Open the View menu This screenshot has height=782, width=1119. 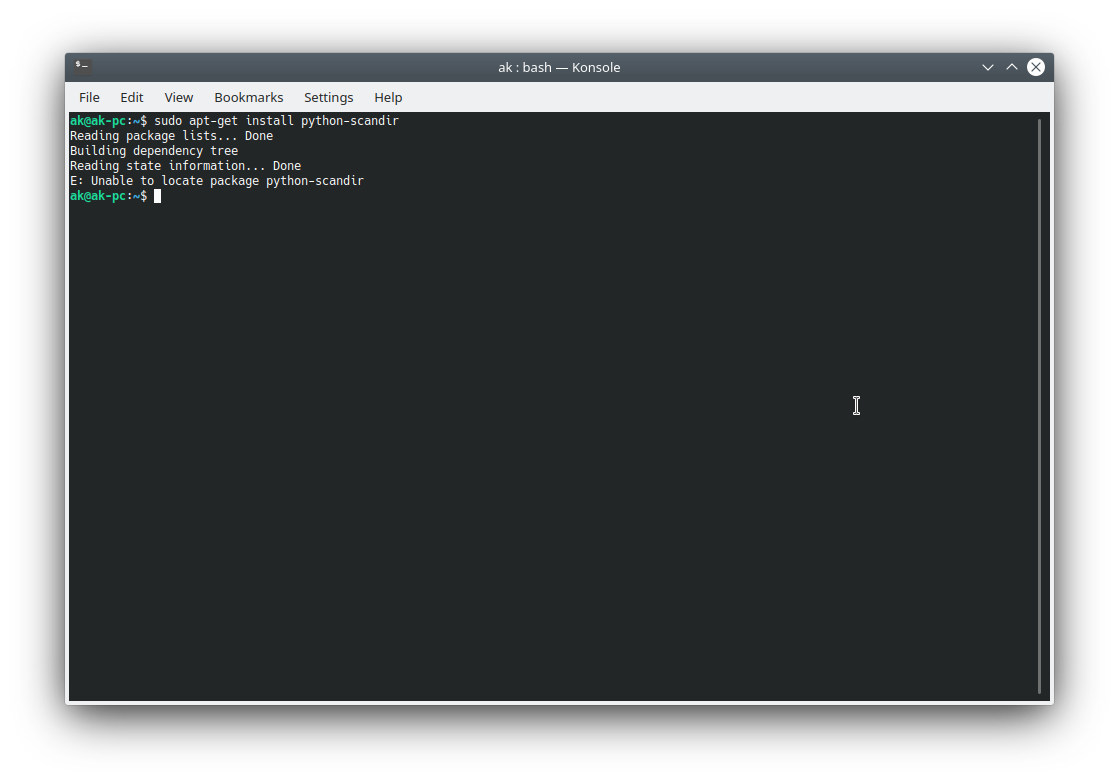pos(178,97)
